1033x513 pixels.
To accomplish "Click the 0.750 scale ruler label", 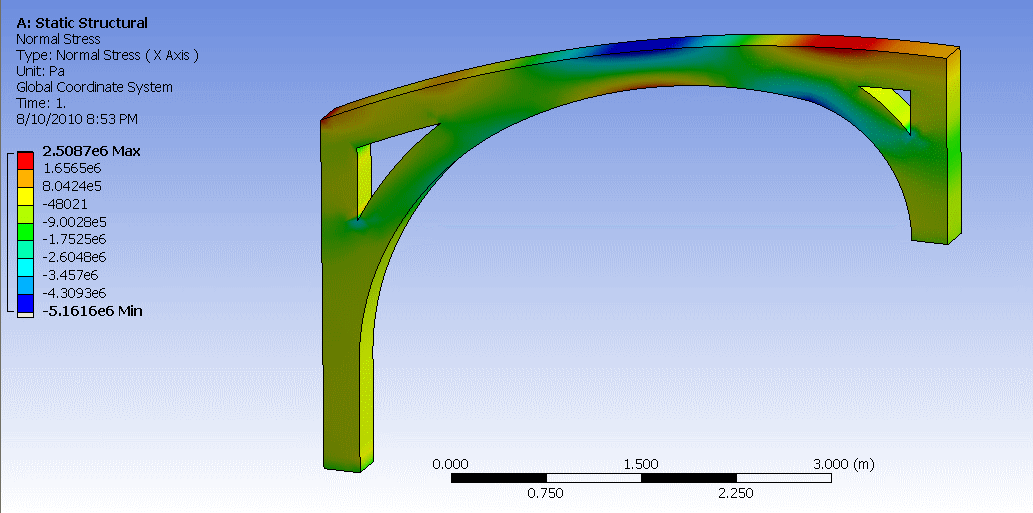I will pos(546,493).
